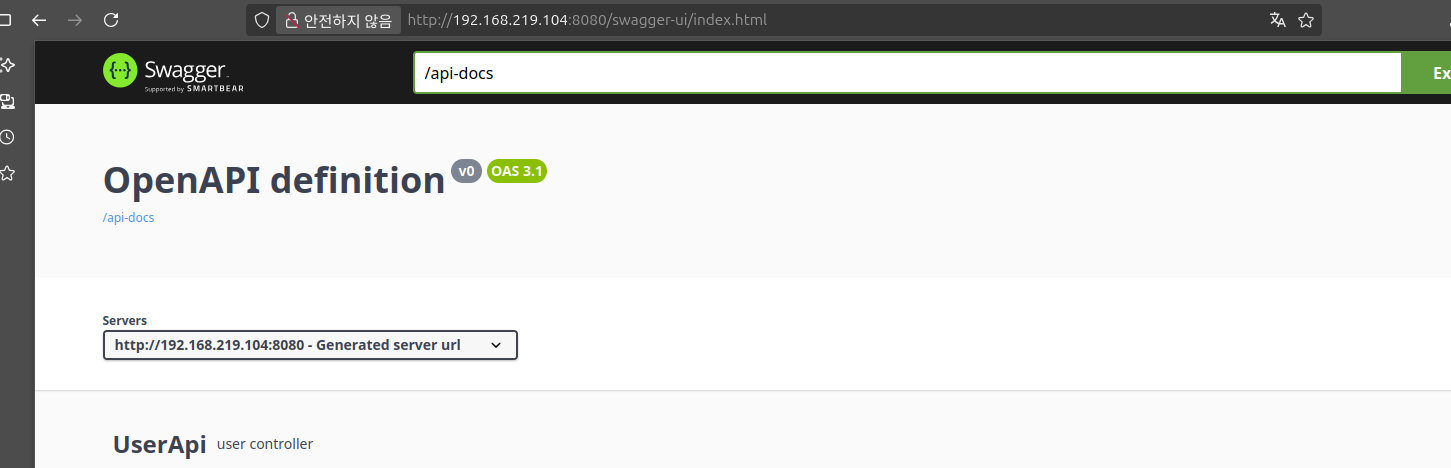Image resolution: width=1451 pixels, height=468 pixels.
Task: Expand the Servers dropdown
Action: coord(310,345)
